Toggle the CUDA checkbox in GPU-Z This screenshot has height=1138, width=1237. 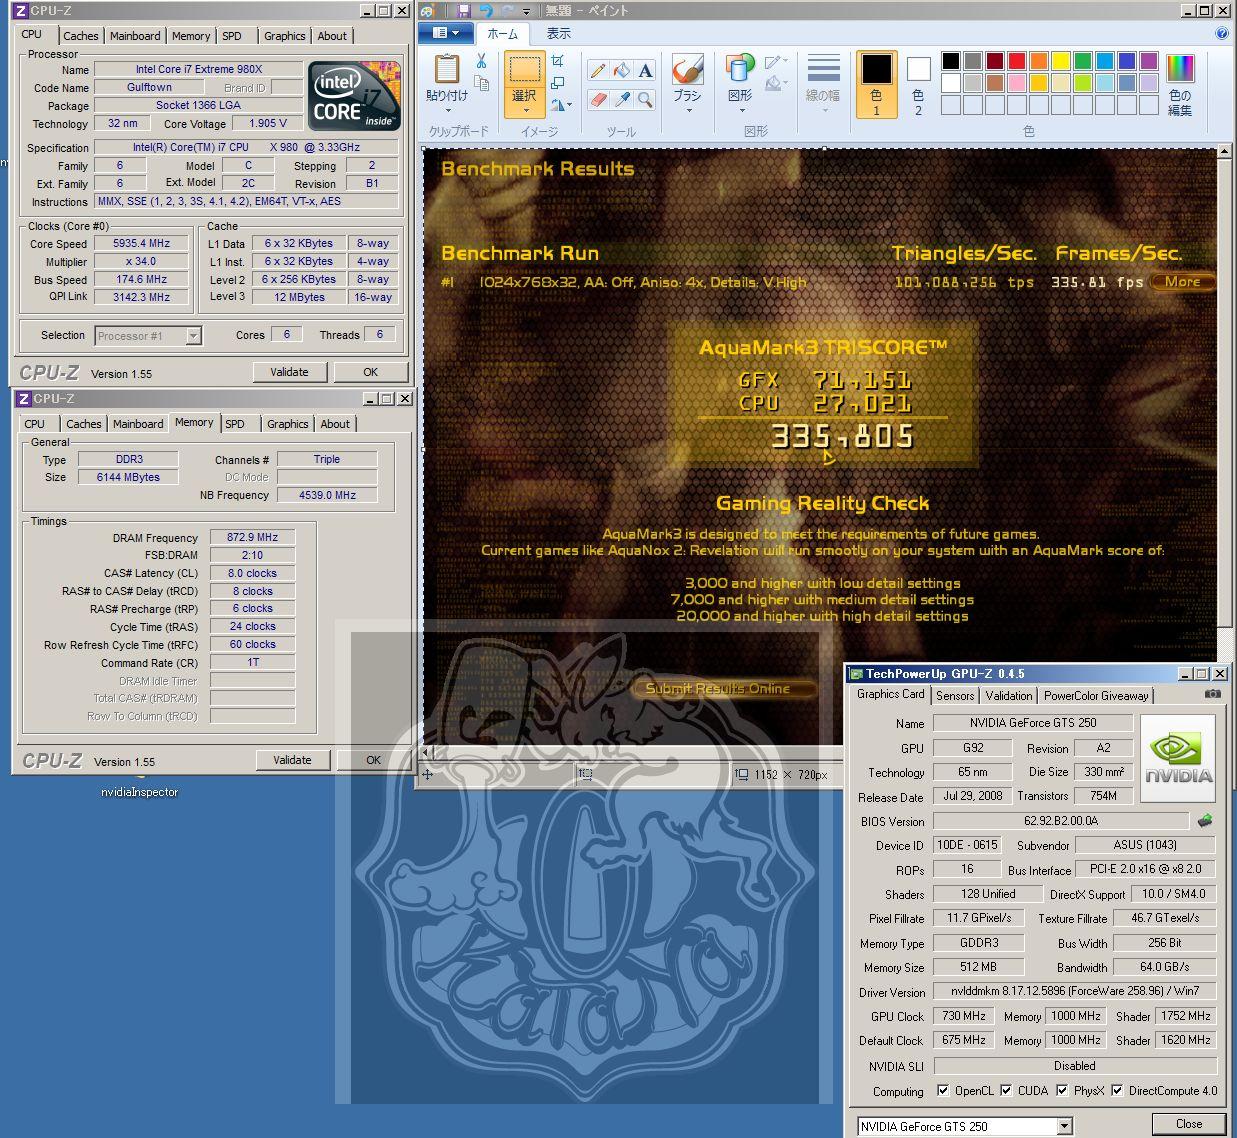pos(1006,1090)
